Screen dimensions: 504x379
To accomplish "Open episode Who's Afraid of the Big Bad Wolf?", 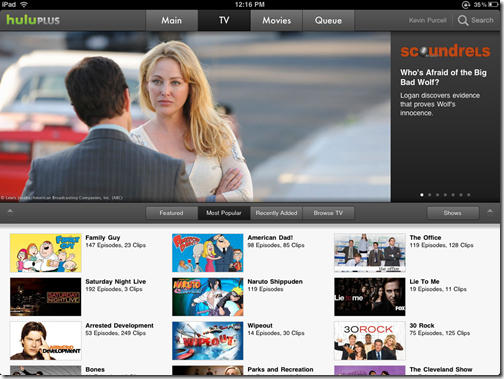I will pyautogui.click(x=443, y=77).
